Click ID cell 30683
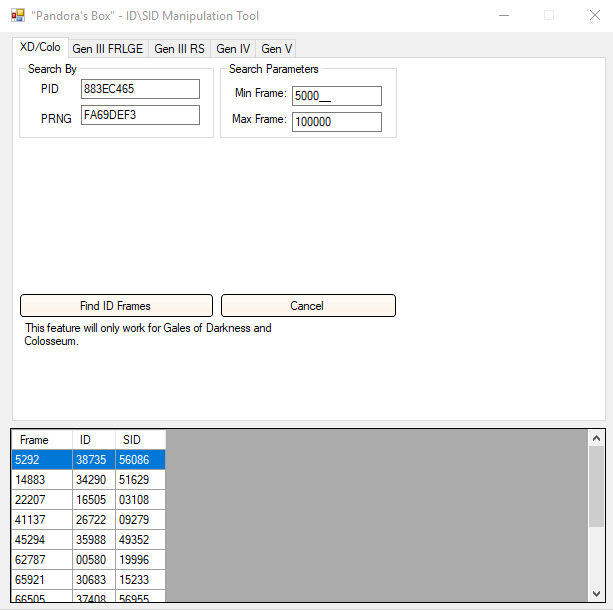This screenshot has width=613, height=610. [94, 580]
